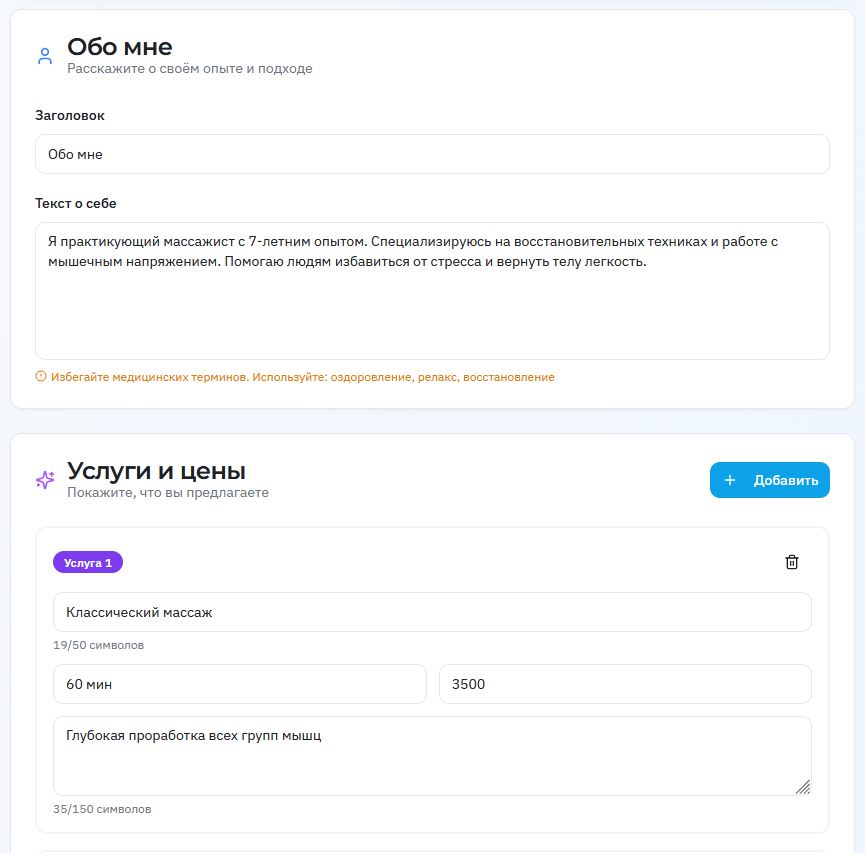
Task: Click the Заголовок field label
Action: 70,116
